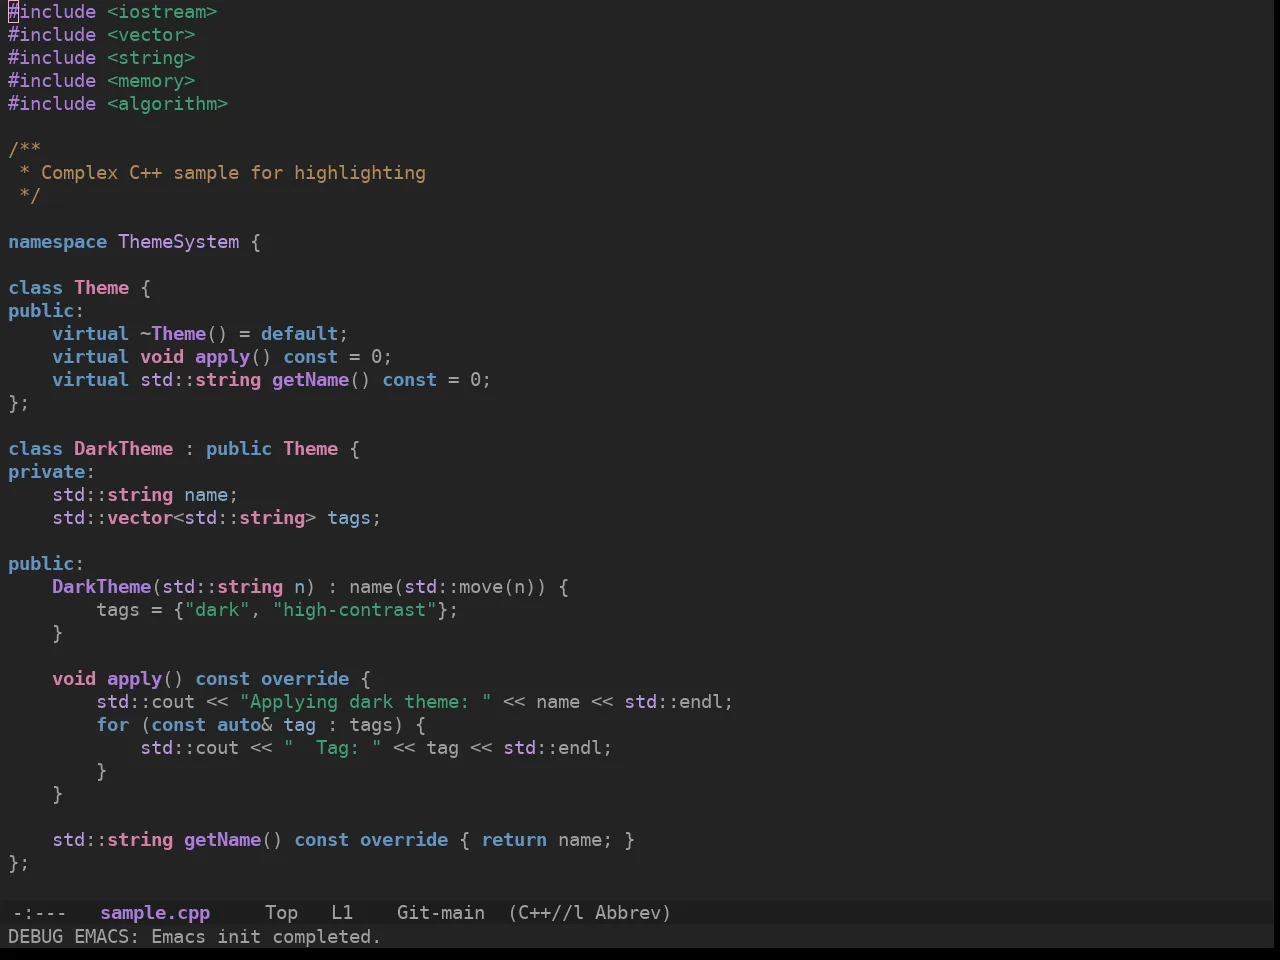
Task: Click on '<memory>' header name
Action: pos(151,81)
